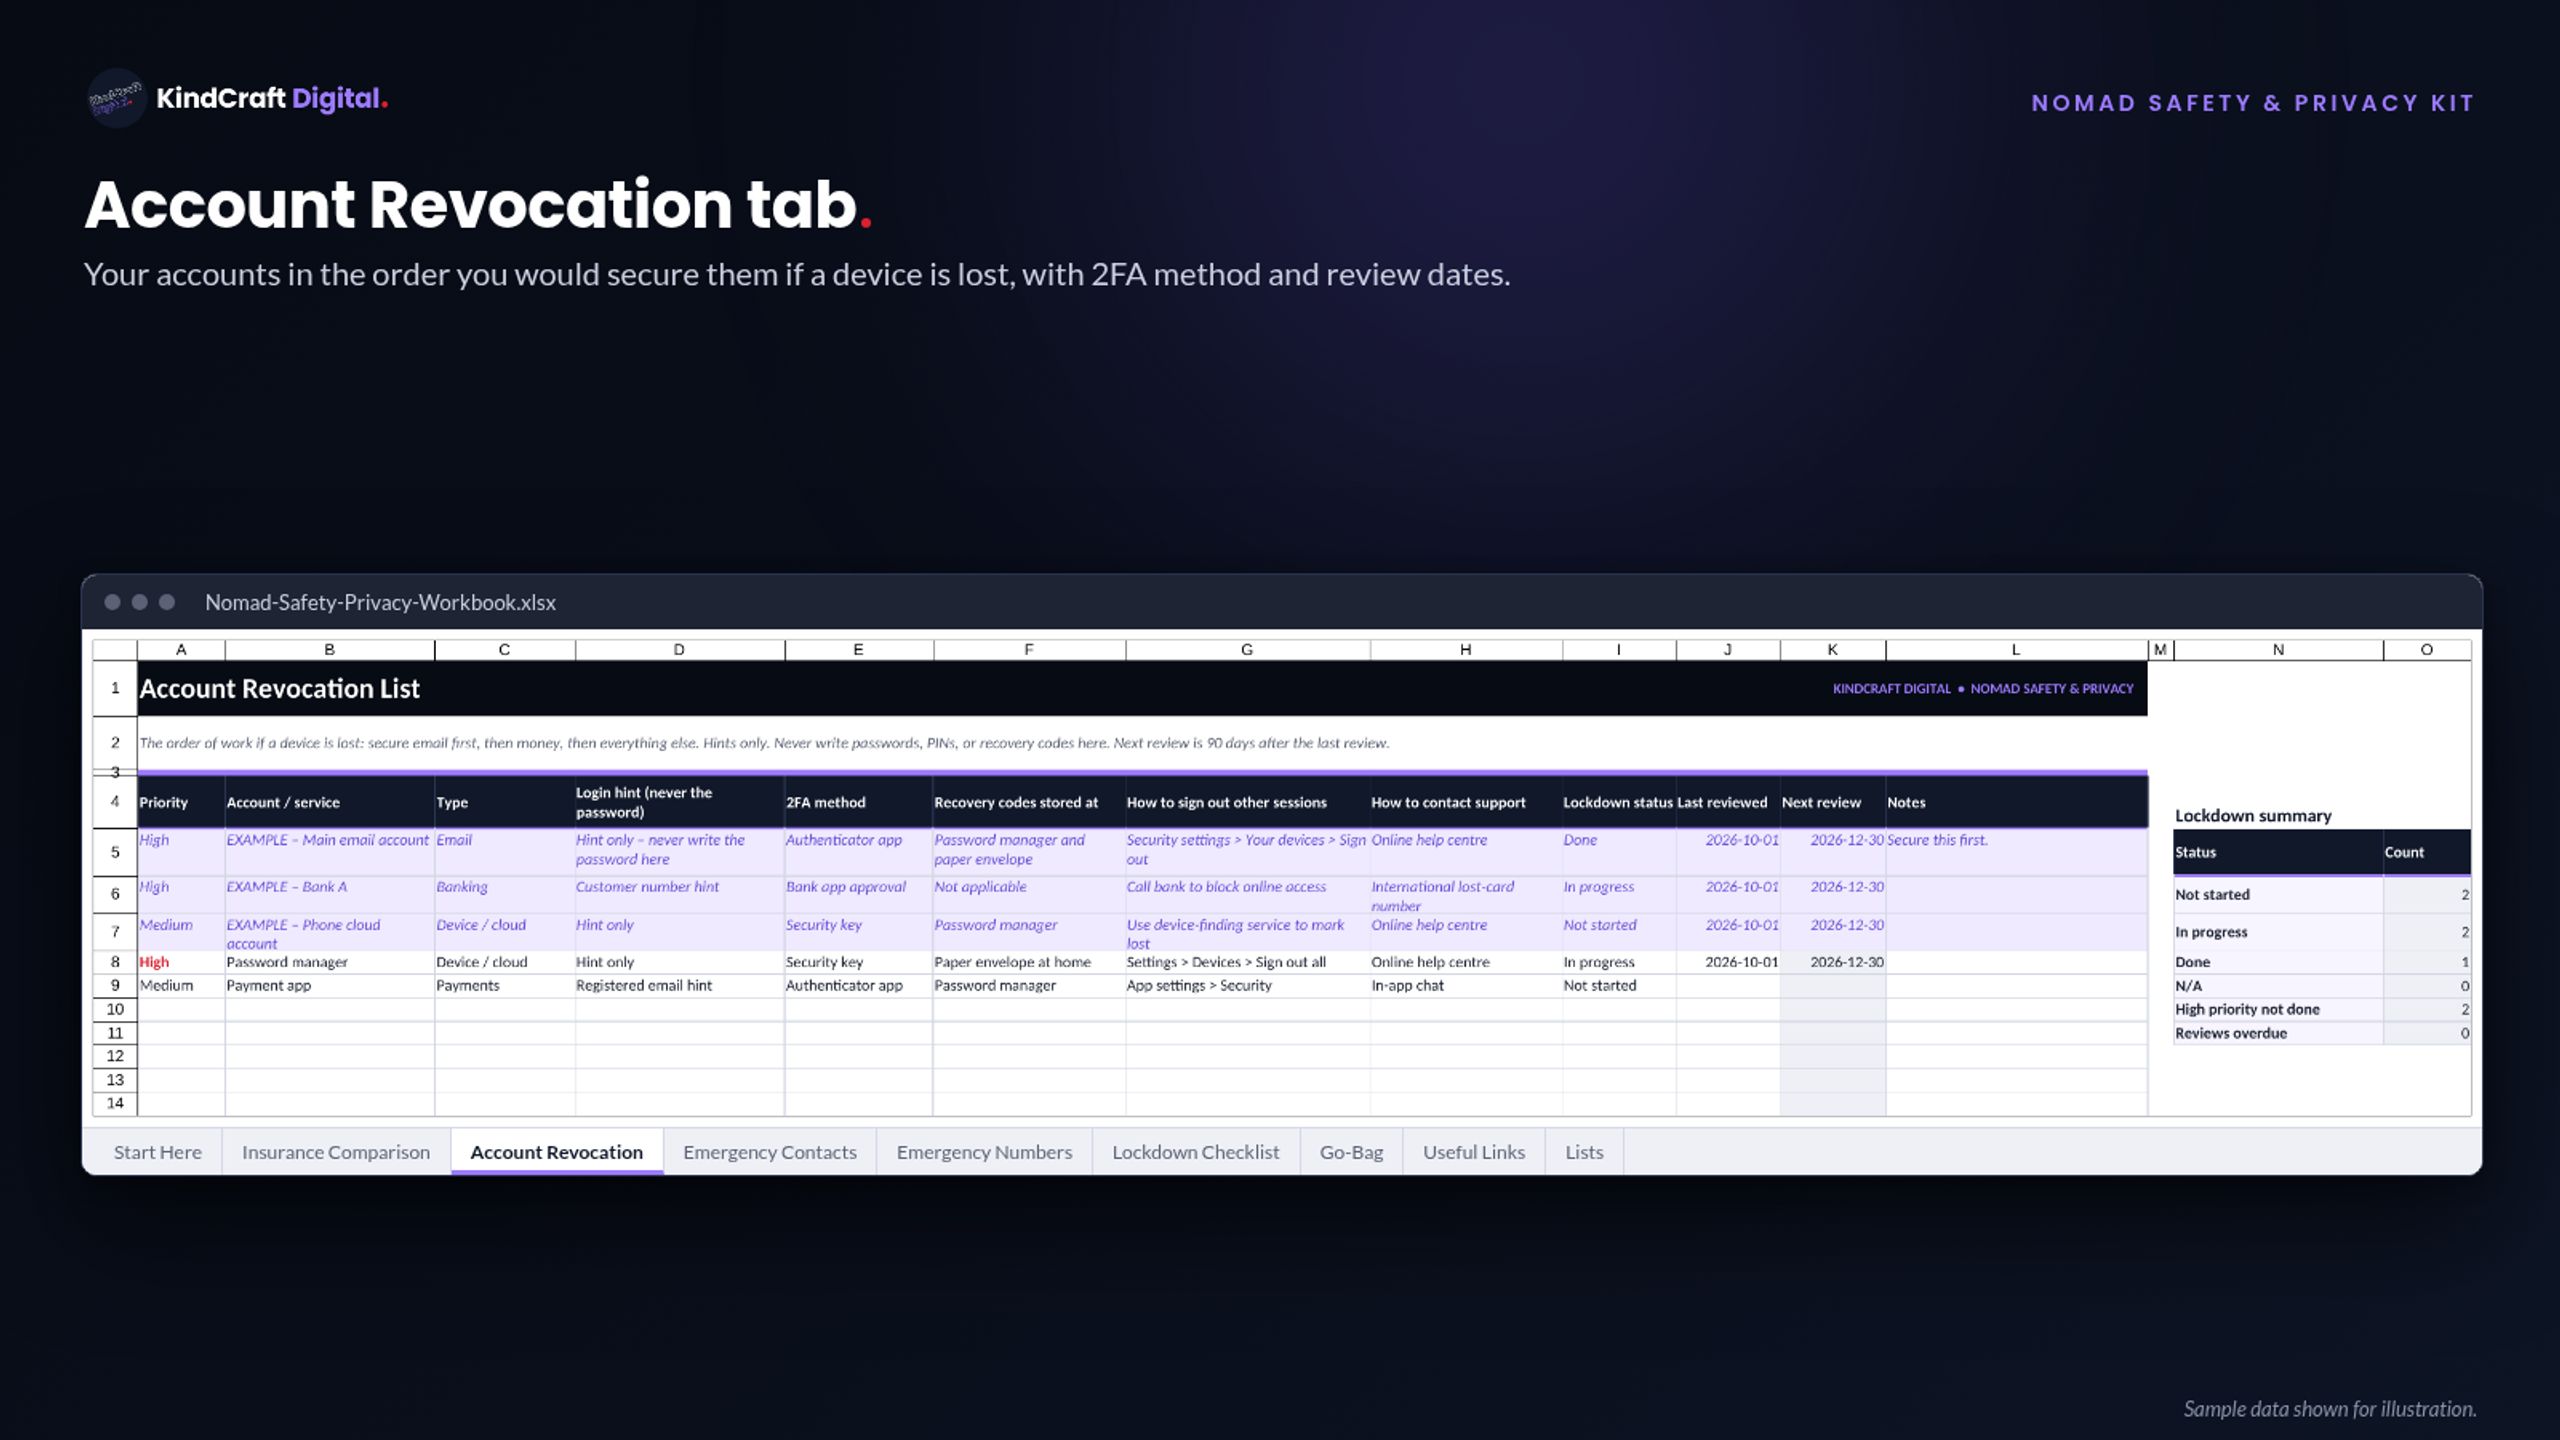Viewport: 2560px width, 1440px height.
Task: Select the 'EXAMPLE – Bank A' cell
Action: click(x=329, y=894)
